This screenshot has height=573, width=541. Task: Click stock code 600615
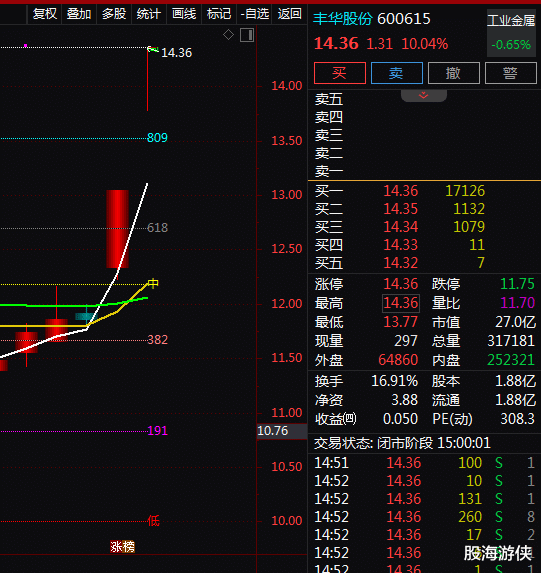(x=404, y=19)
